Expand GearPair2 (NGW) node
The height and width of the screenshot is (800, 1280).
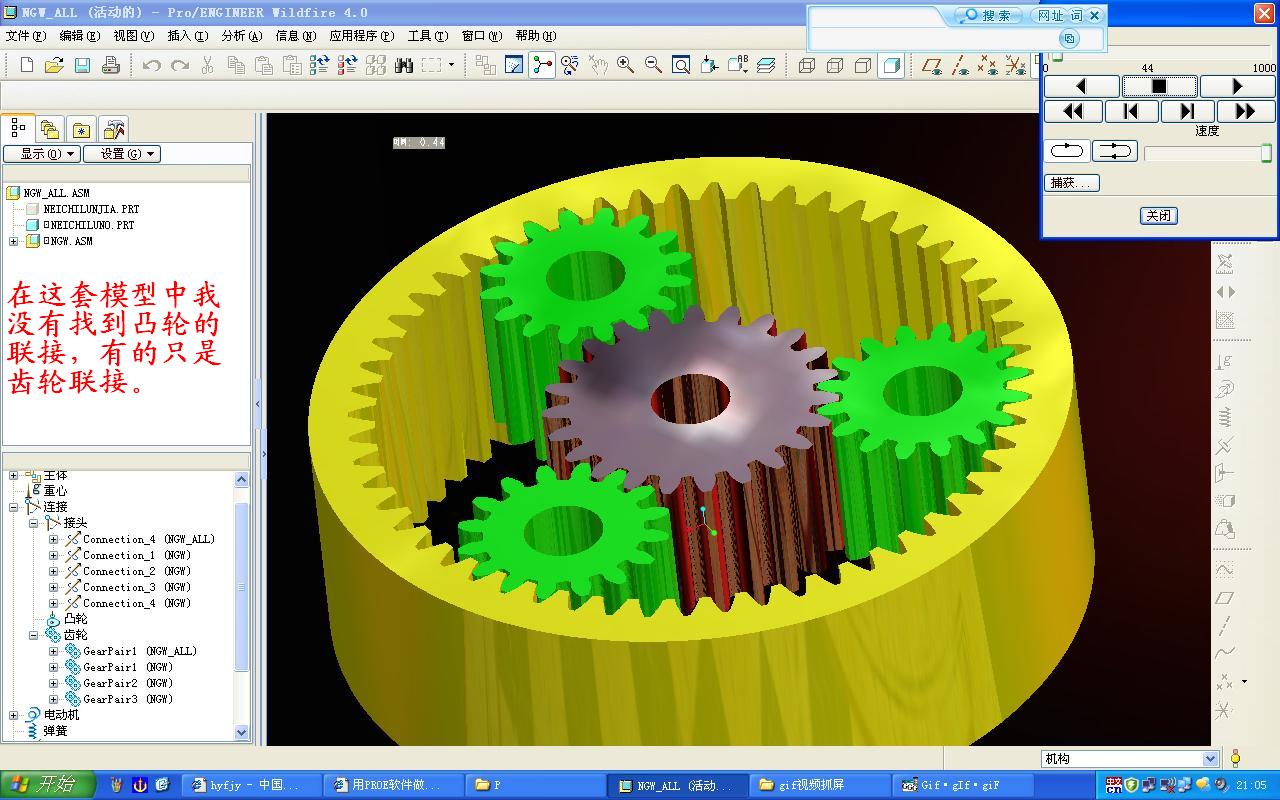tap(53, 683)
